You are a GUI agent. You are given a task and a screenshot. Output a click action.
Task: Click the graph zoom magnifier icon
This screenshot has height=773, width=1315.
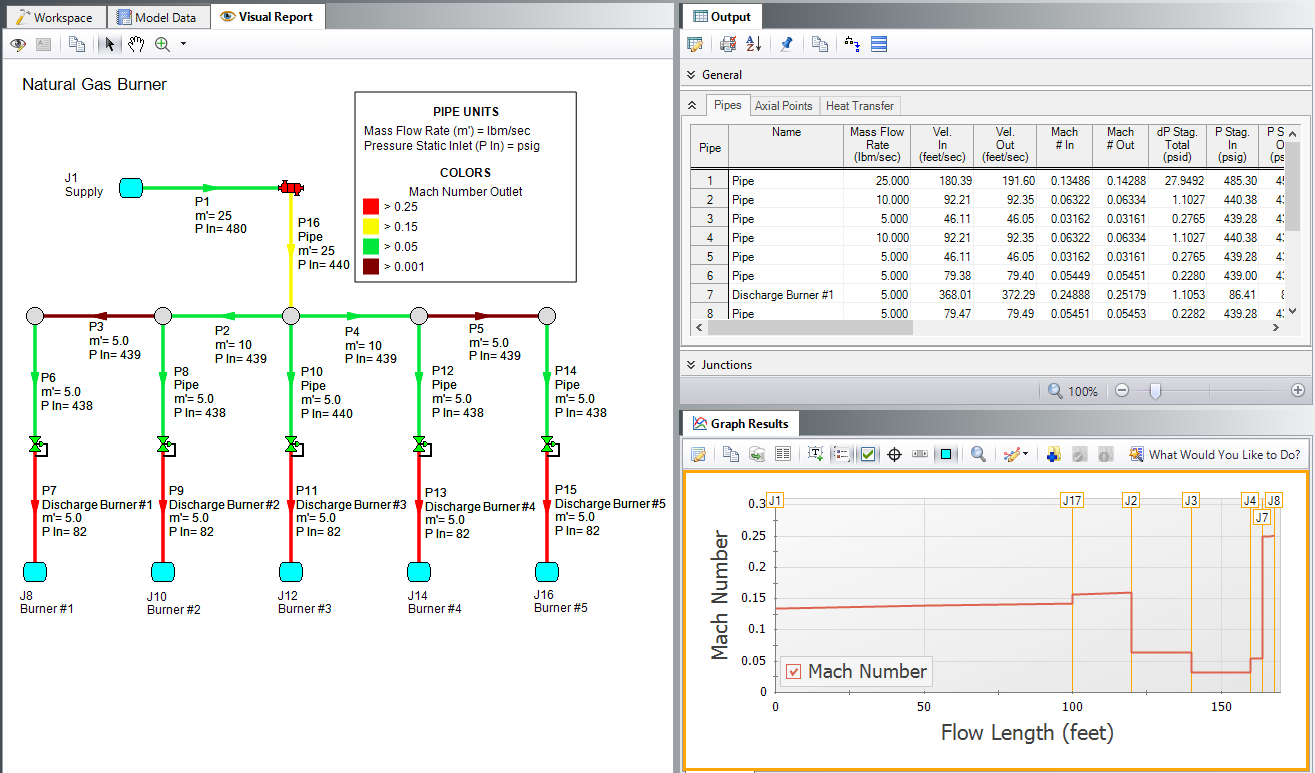[978, 454]
